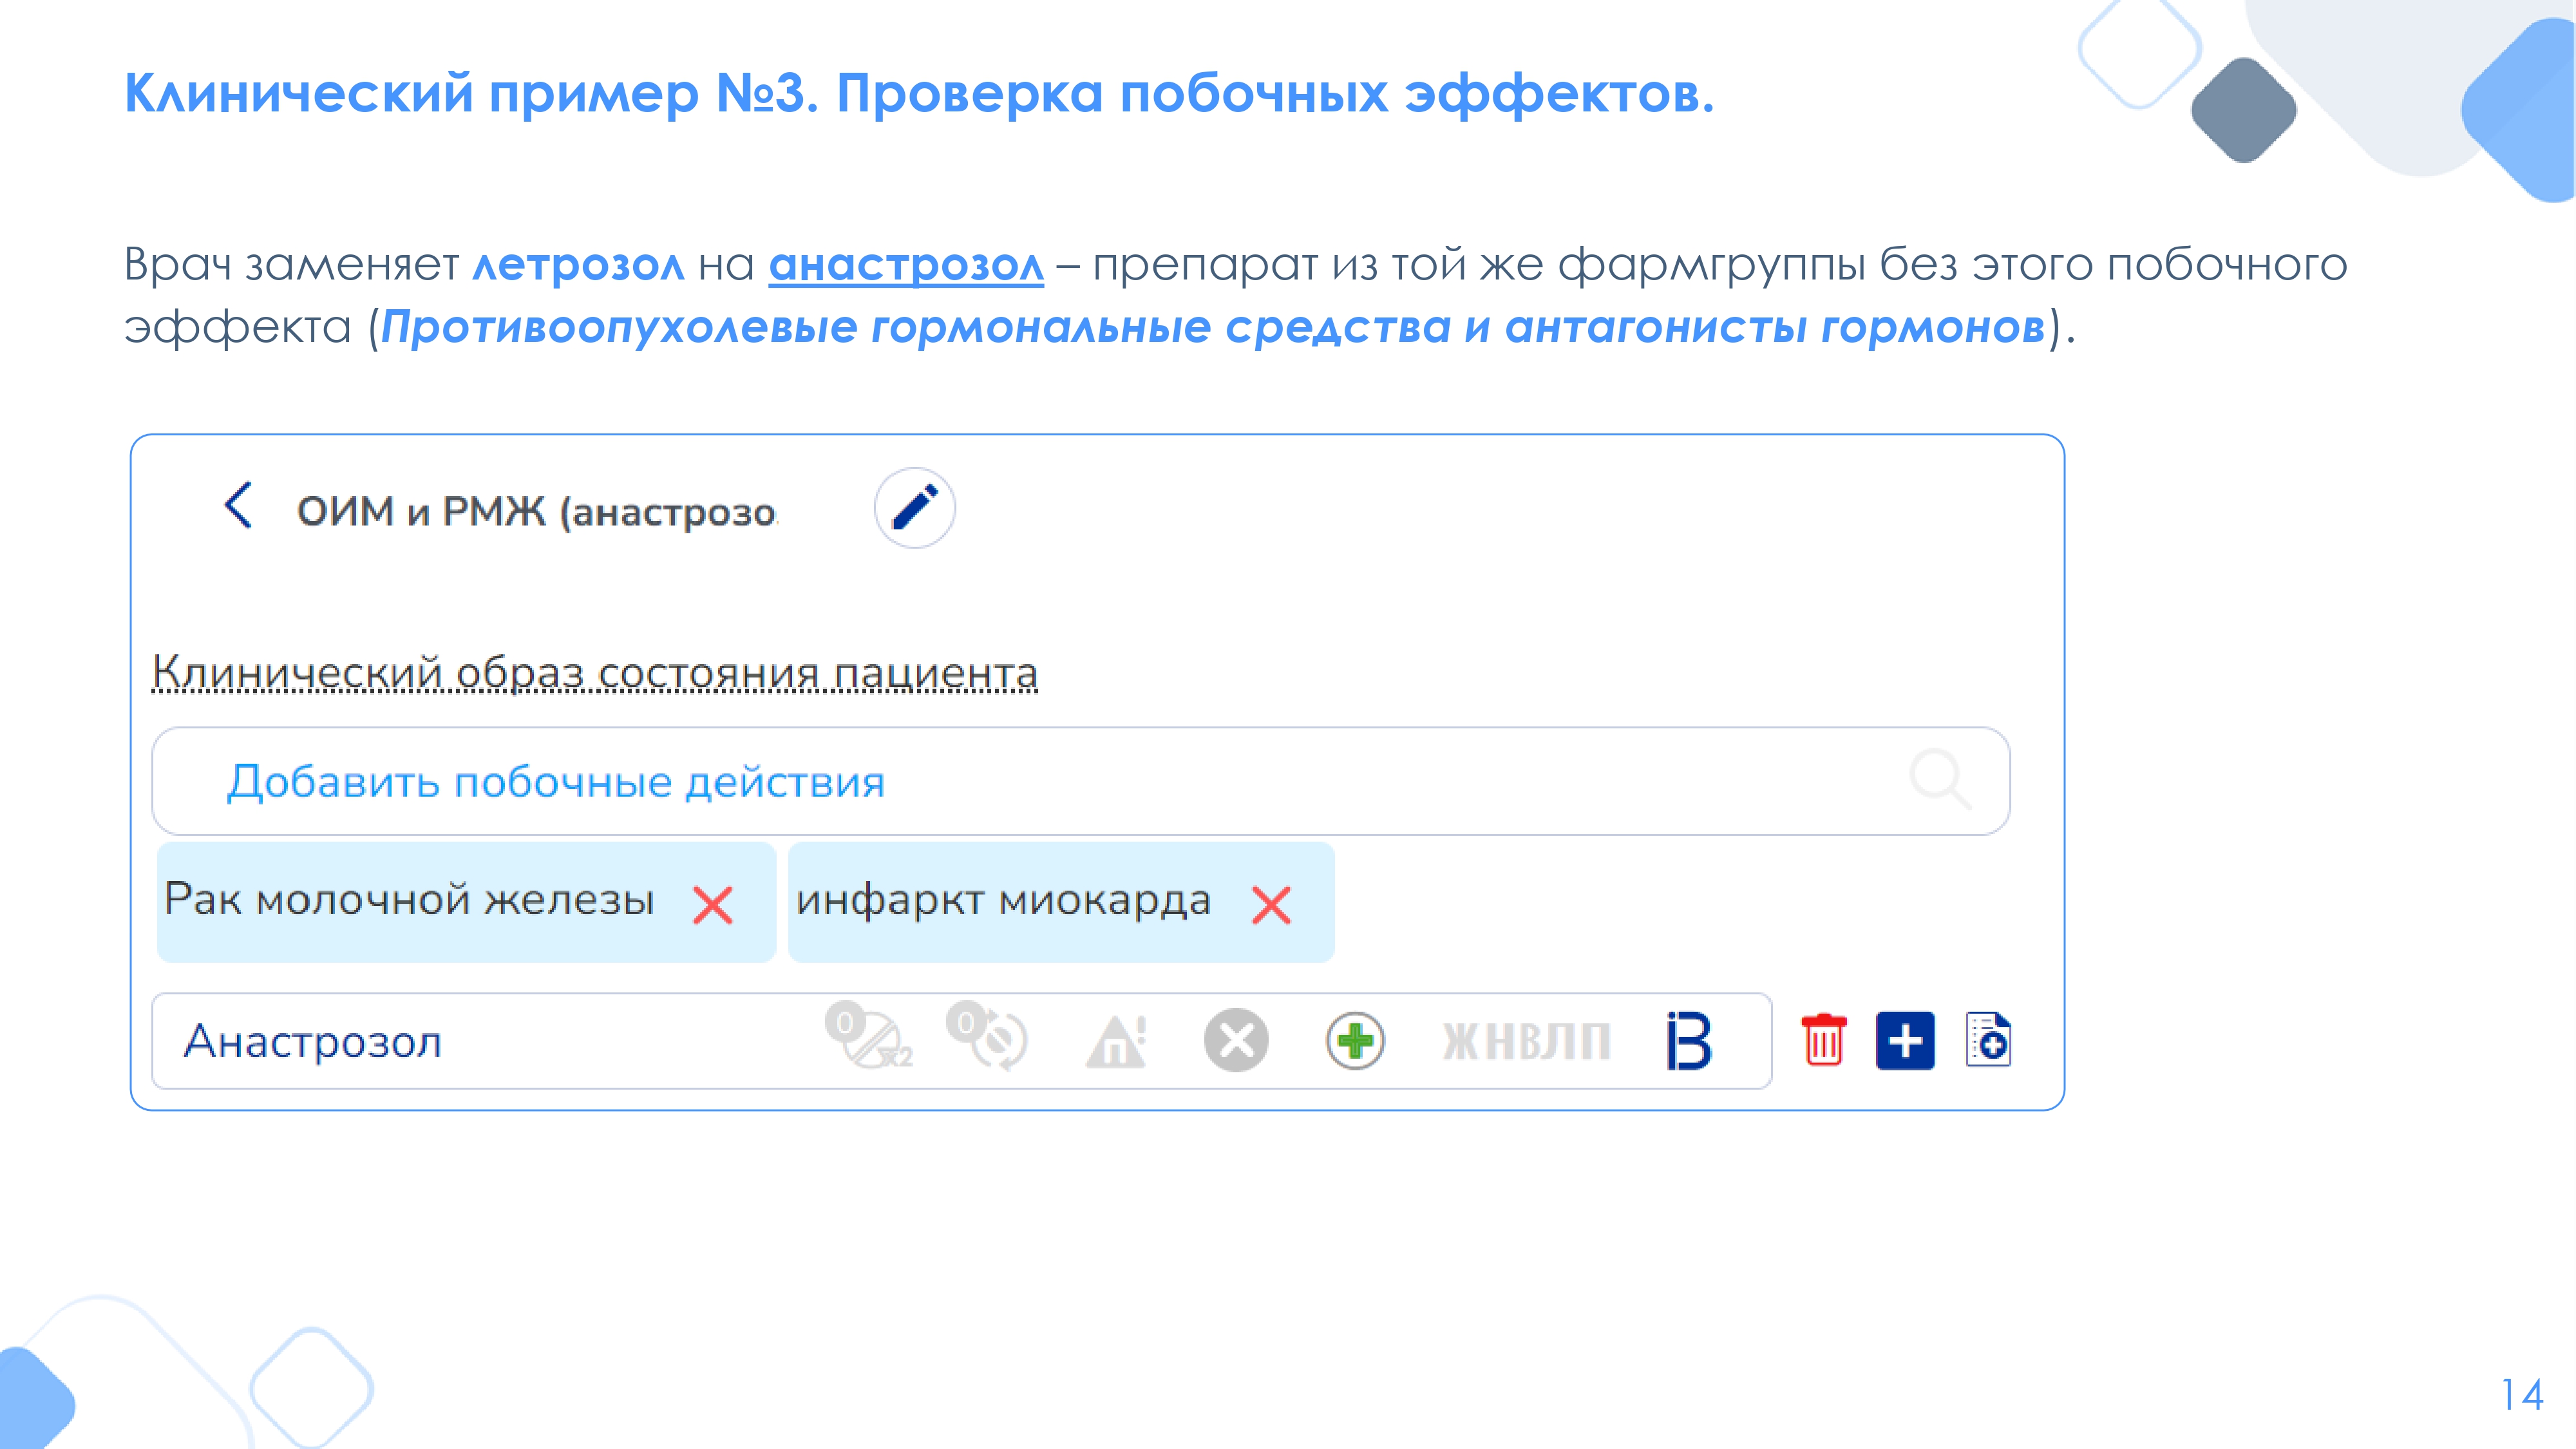This screenshot has width=2576, height=1449.
Task: Click the gray circle X icon
Action: pos(1236,1040)
